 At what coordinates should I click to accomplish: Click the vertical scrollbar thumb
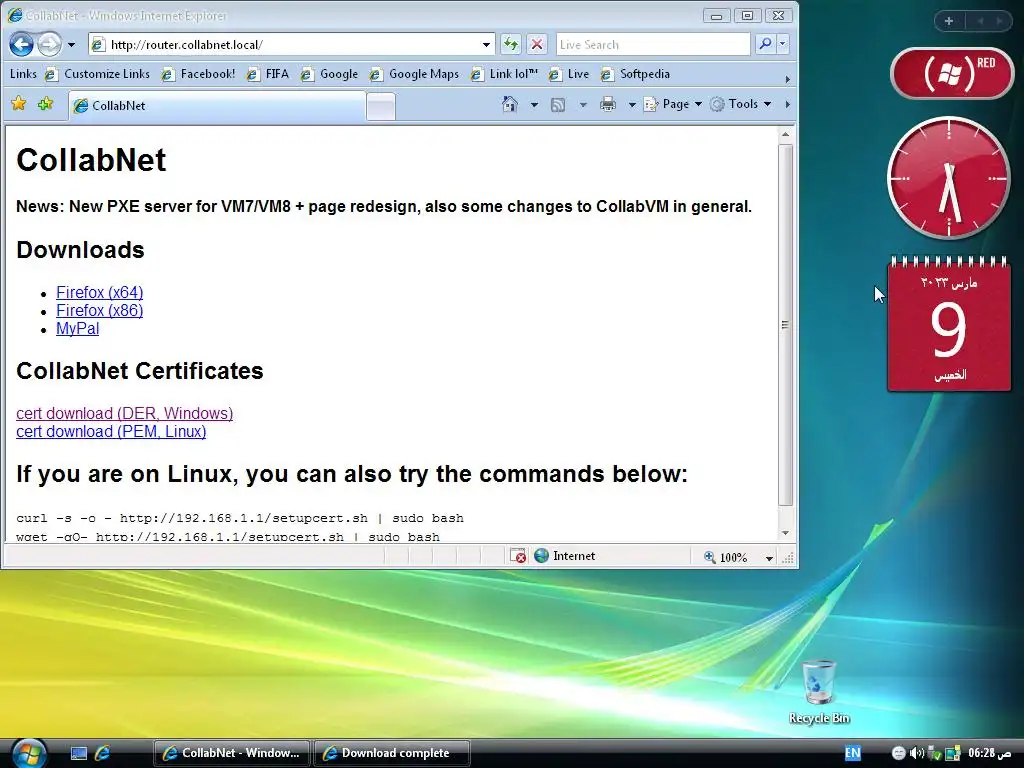pyautogui.click(x=786, y=325)
